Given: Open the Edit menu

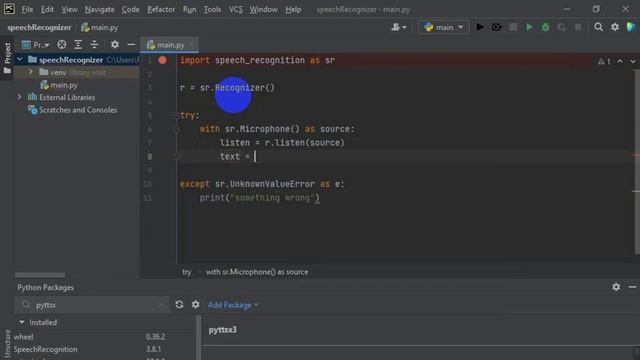Looking at the screenshot, I should tap(47, 9).
